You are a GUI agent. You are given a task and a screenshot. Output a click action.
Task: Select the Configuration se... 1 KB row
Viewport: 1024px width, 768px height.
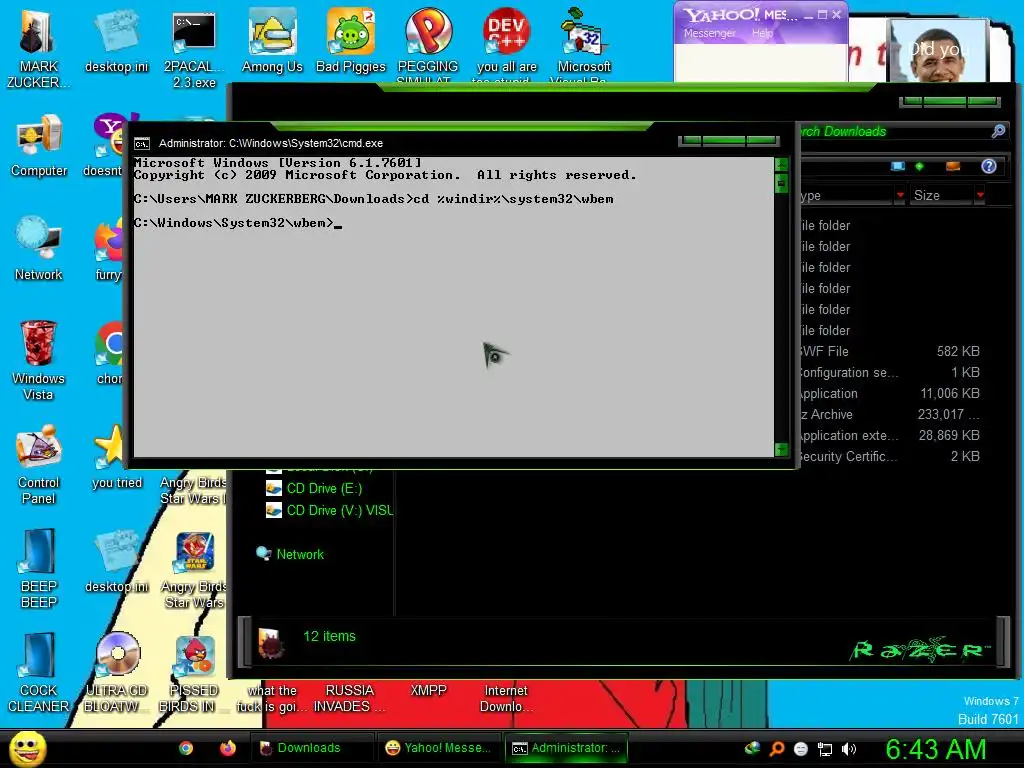890,372
